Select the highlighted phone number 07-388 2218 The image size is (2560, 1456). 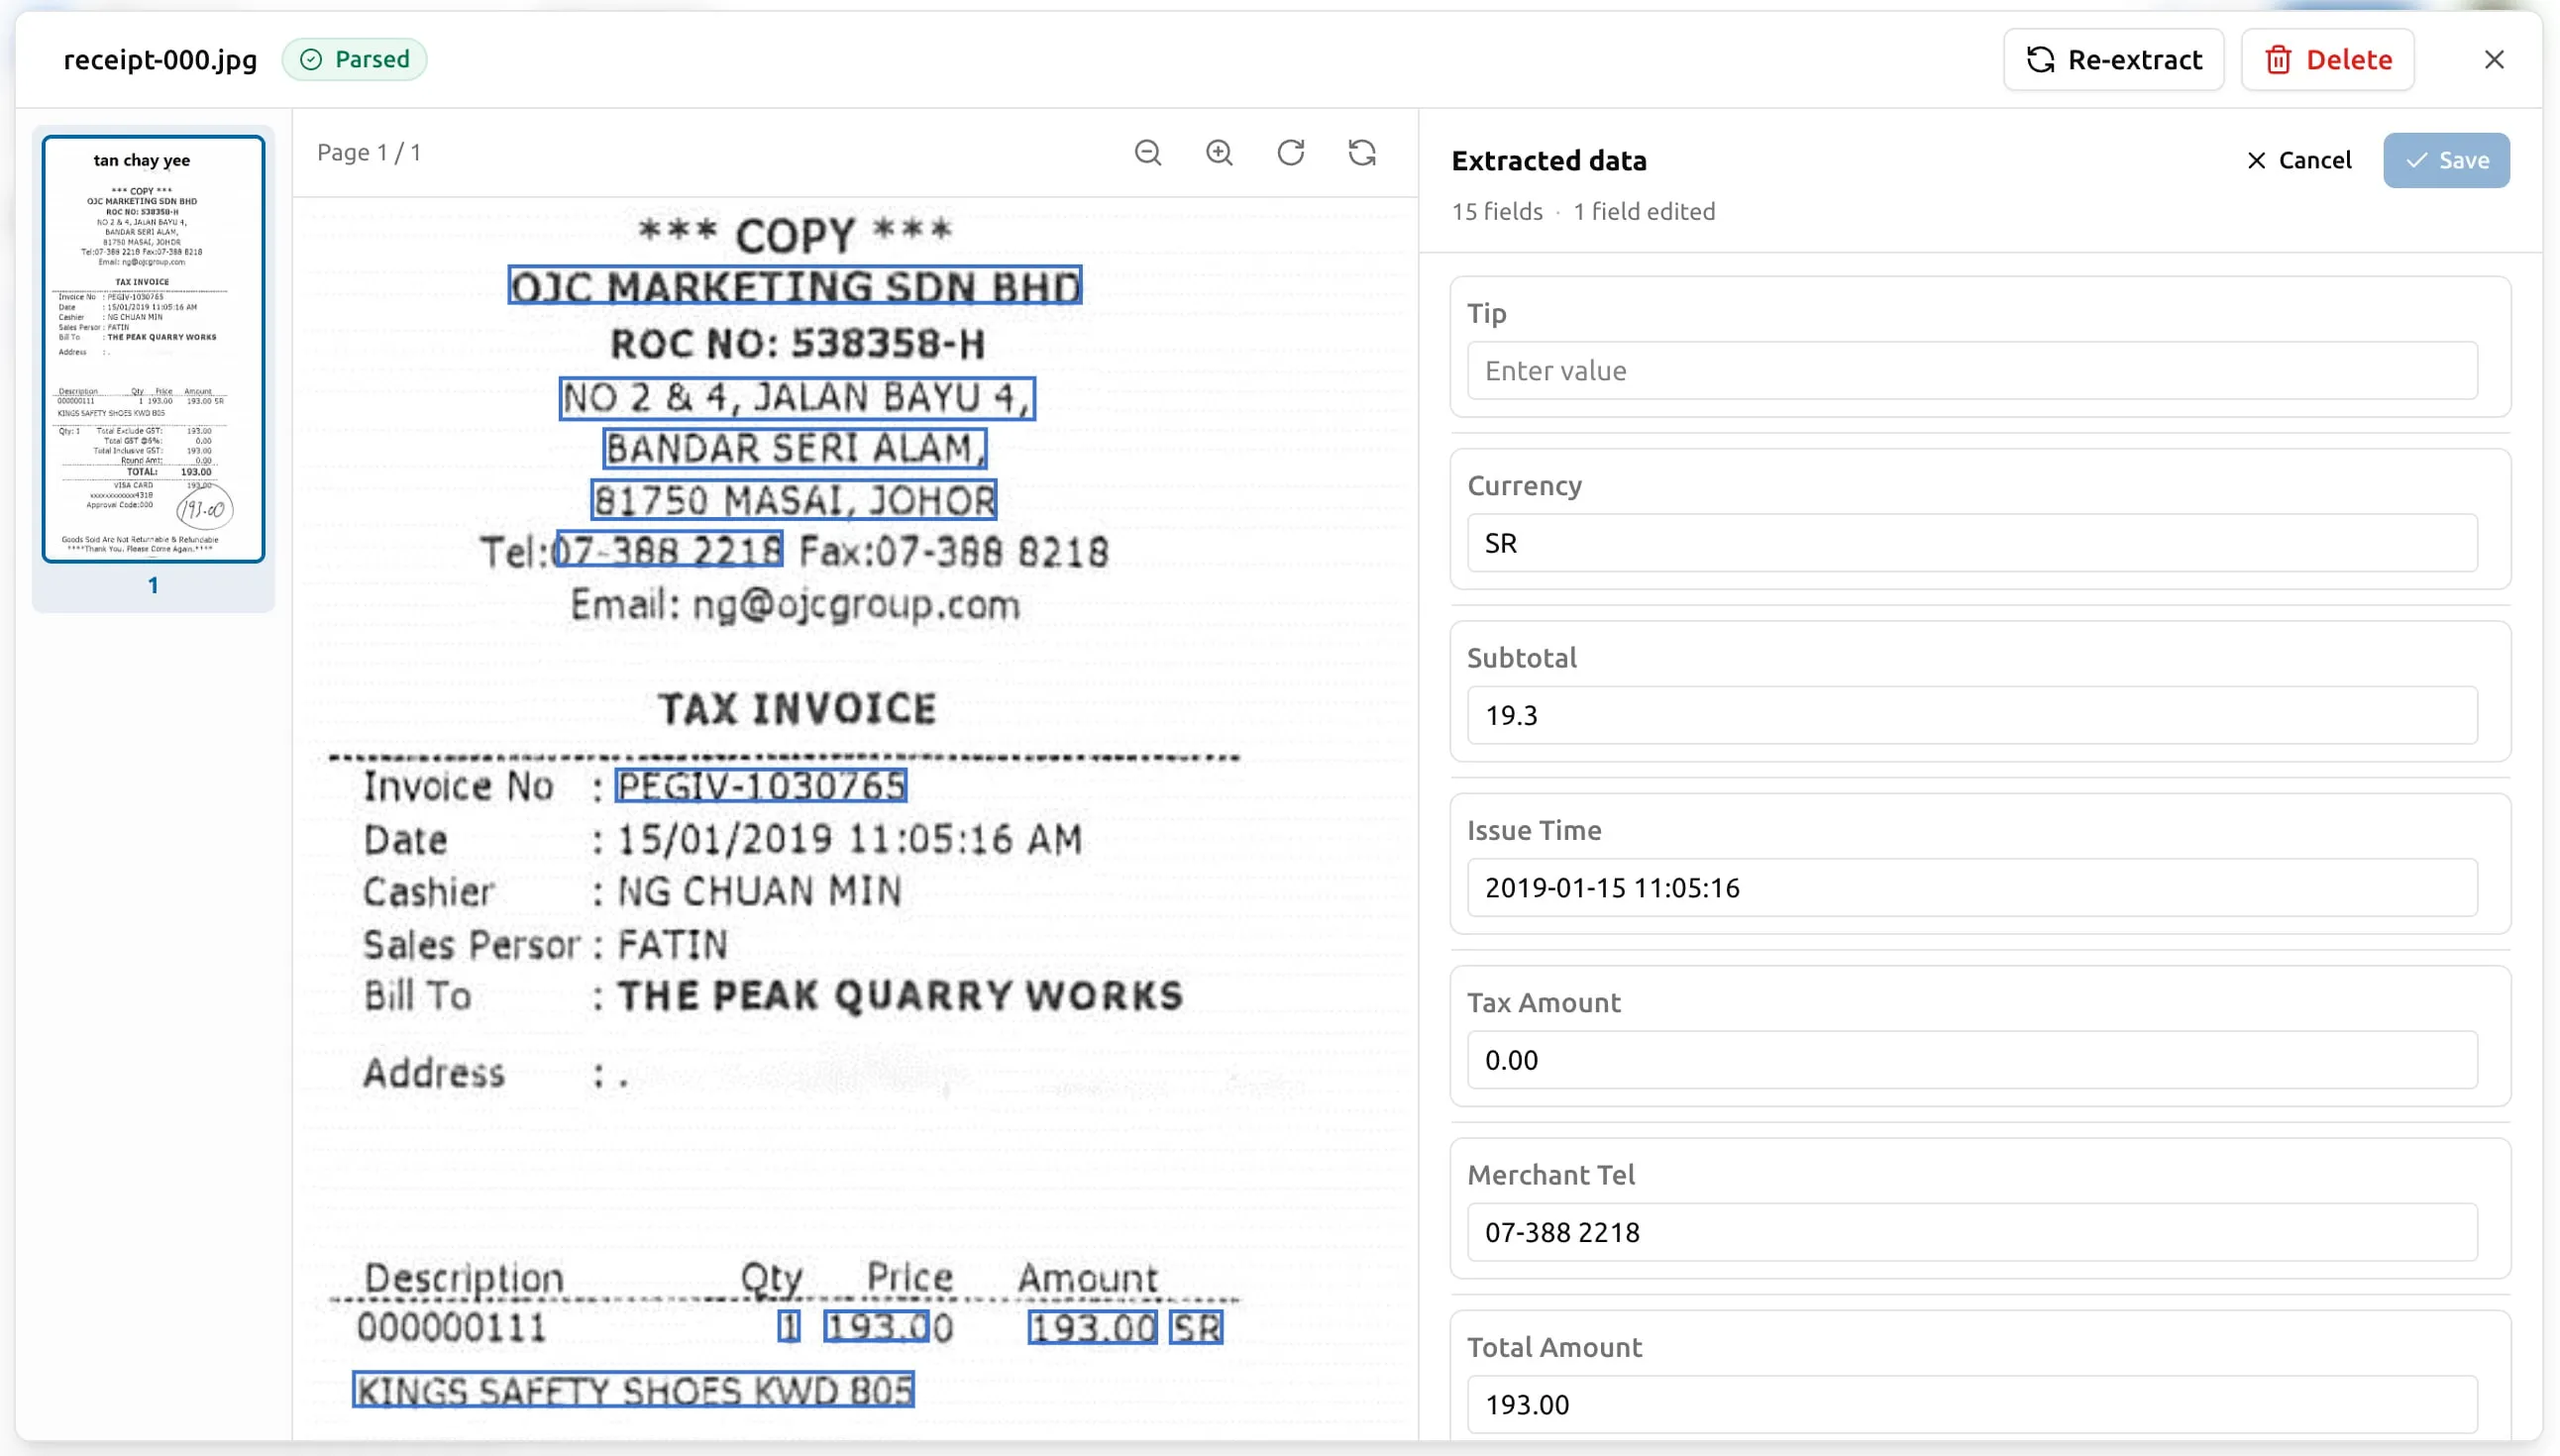[669, 550]
